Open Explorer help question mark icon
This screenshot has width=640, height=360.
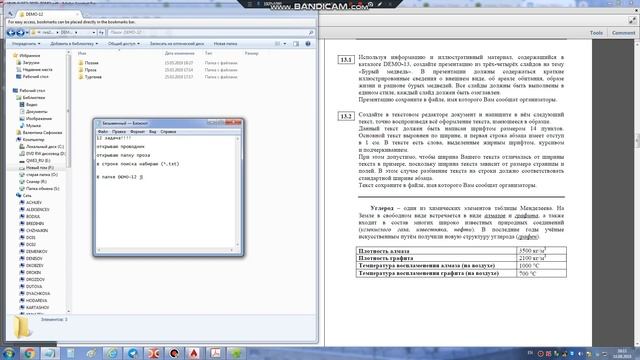point(308,44)
